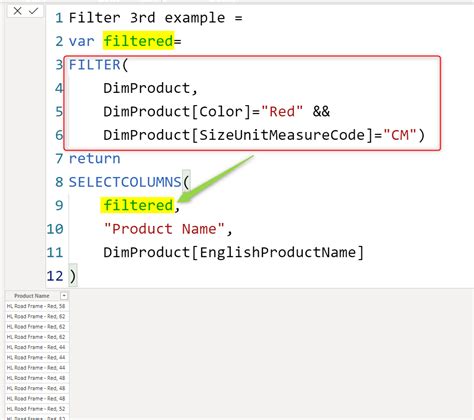Commit the formula with the checkmark icon

(33, 11)
